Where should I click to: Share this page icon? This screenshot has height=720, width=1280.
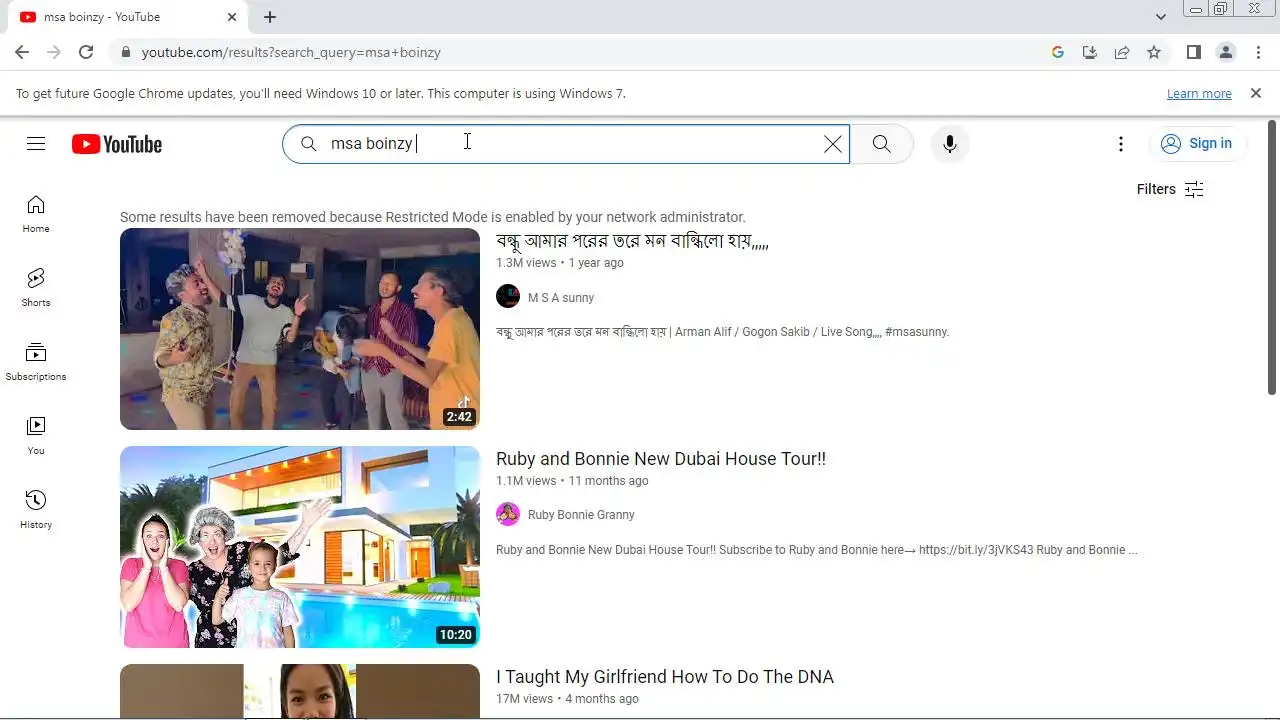point(1122,52)
